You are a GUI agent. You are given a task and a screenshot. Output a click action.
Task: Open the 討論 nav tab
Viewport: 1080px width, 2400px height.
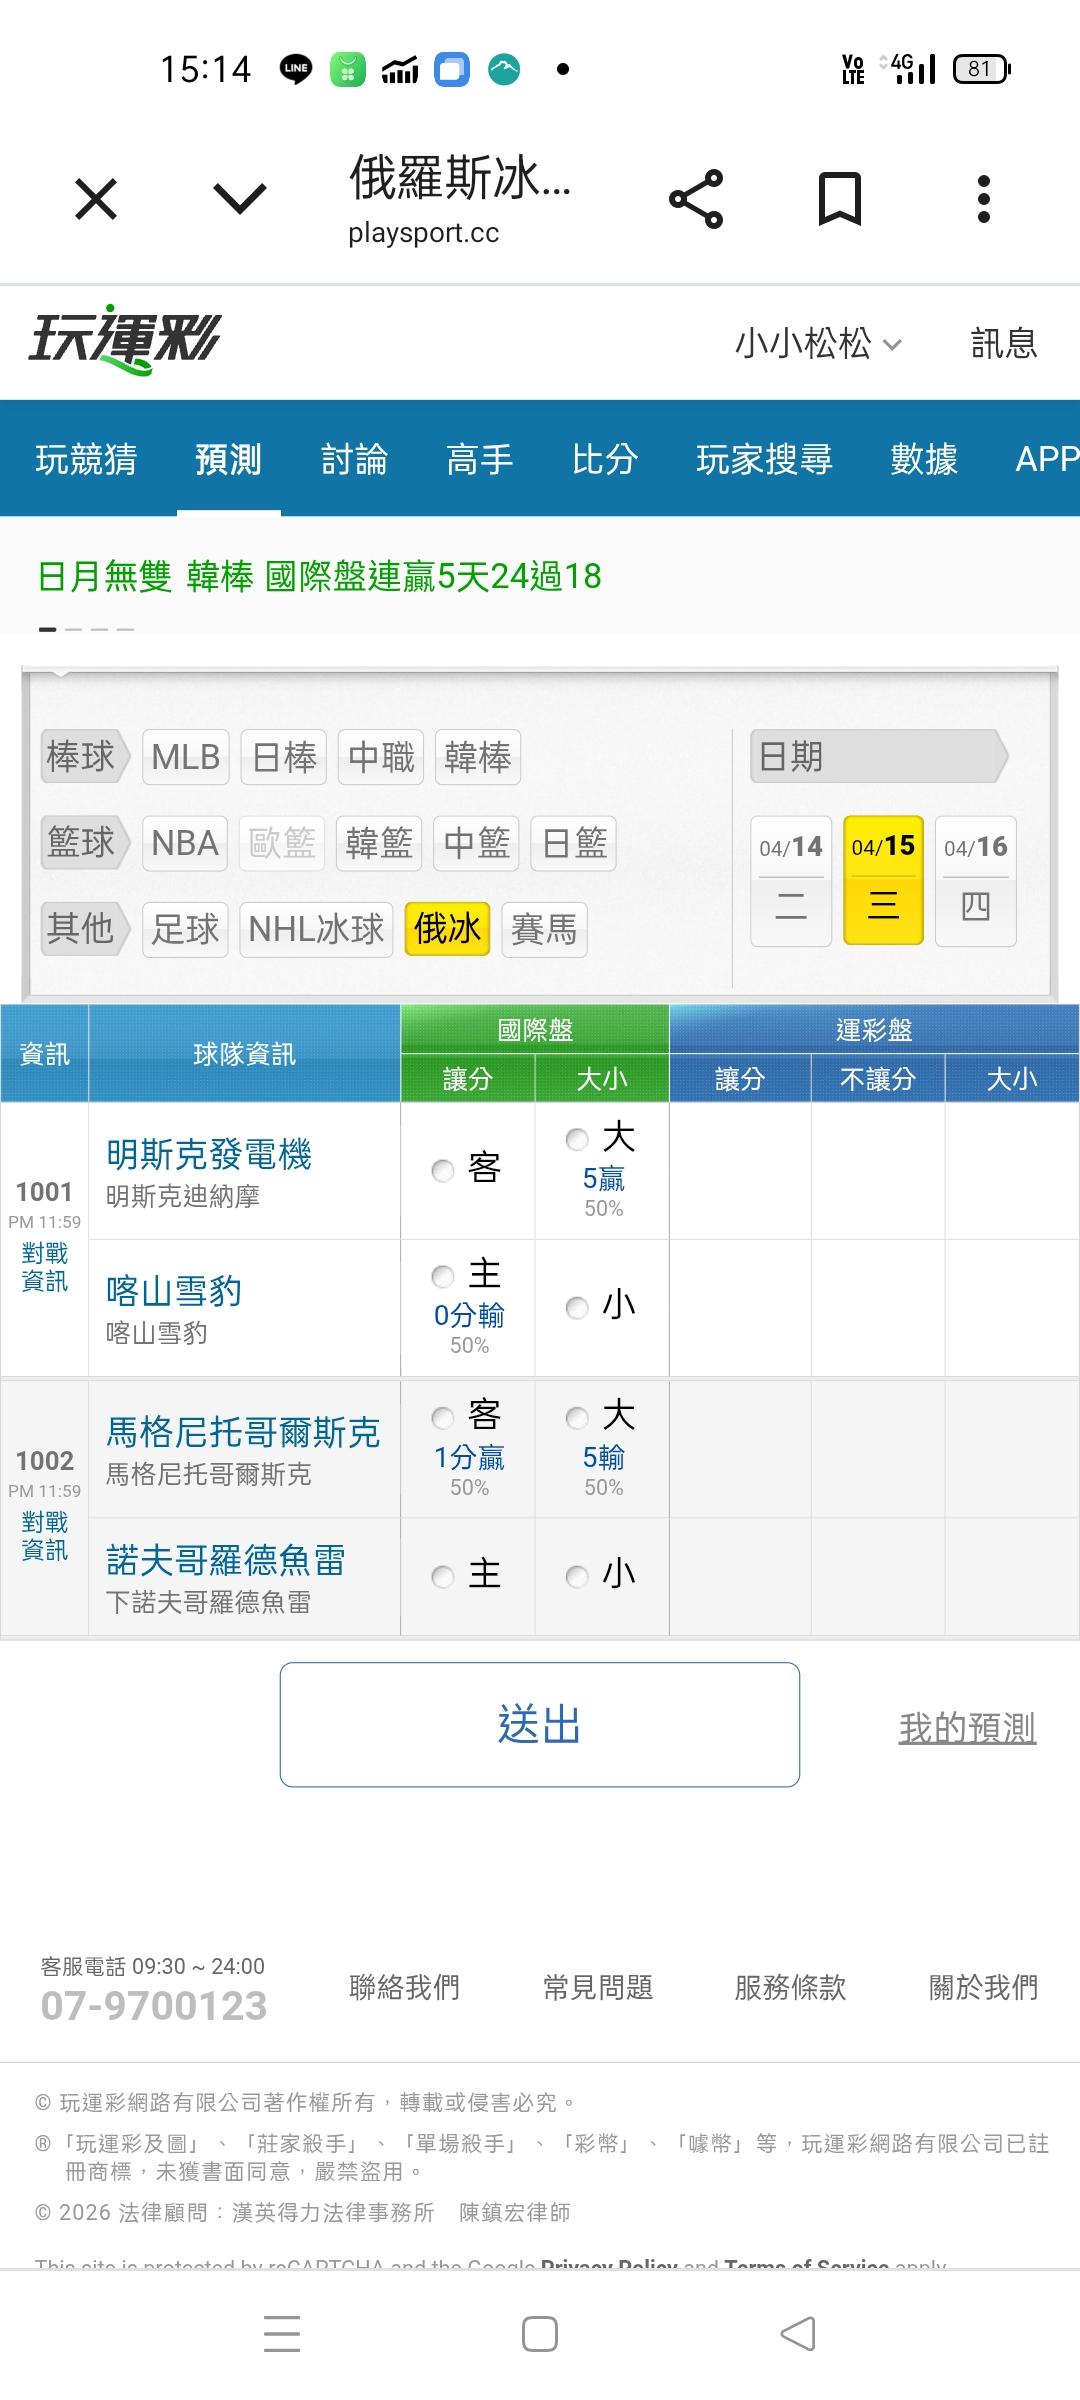[x=354, y=459]
